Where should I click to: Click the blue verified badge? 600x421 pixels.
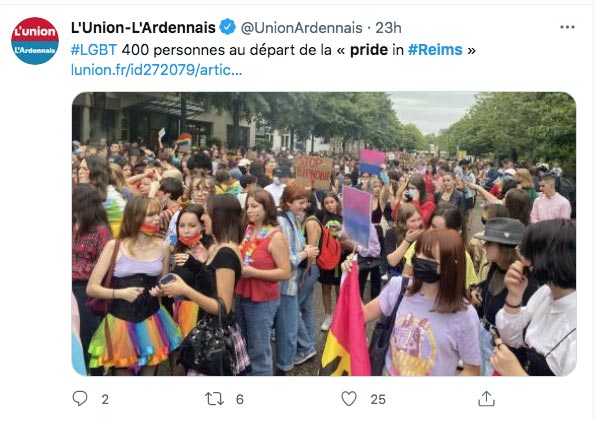pos(228,27)
